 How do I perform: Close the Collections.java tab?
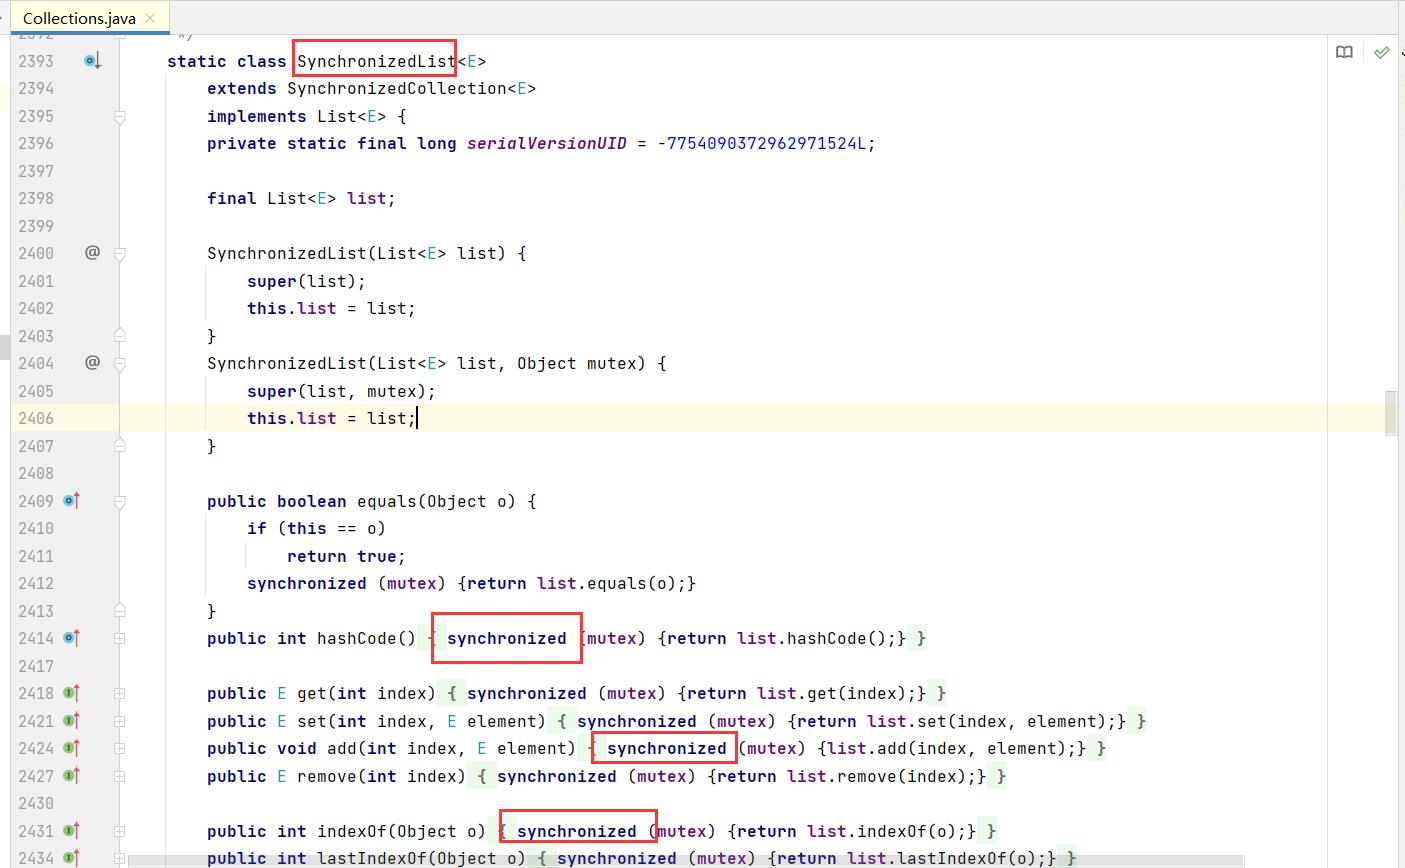150,18
